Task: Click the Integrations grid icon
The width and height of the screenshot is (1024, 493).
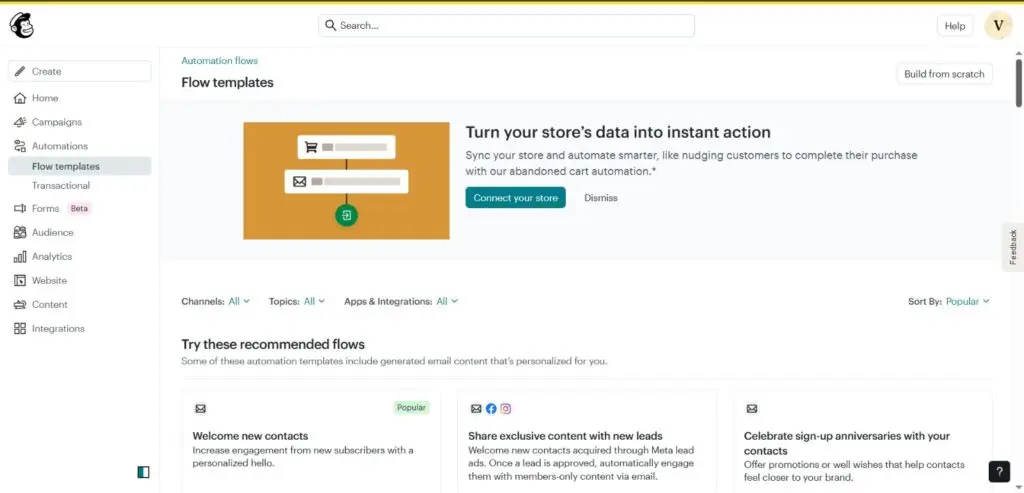Action: (x=20, y=329)
